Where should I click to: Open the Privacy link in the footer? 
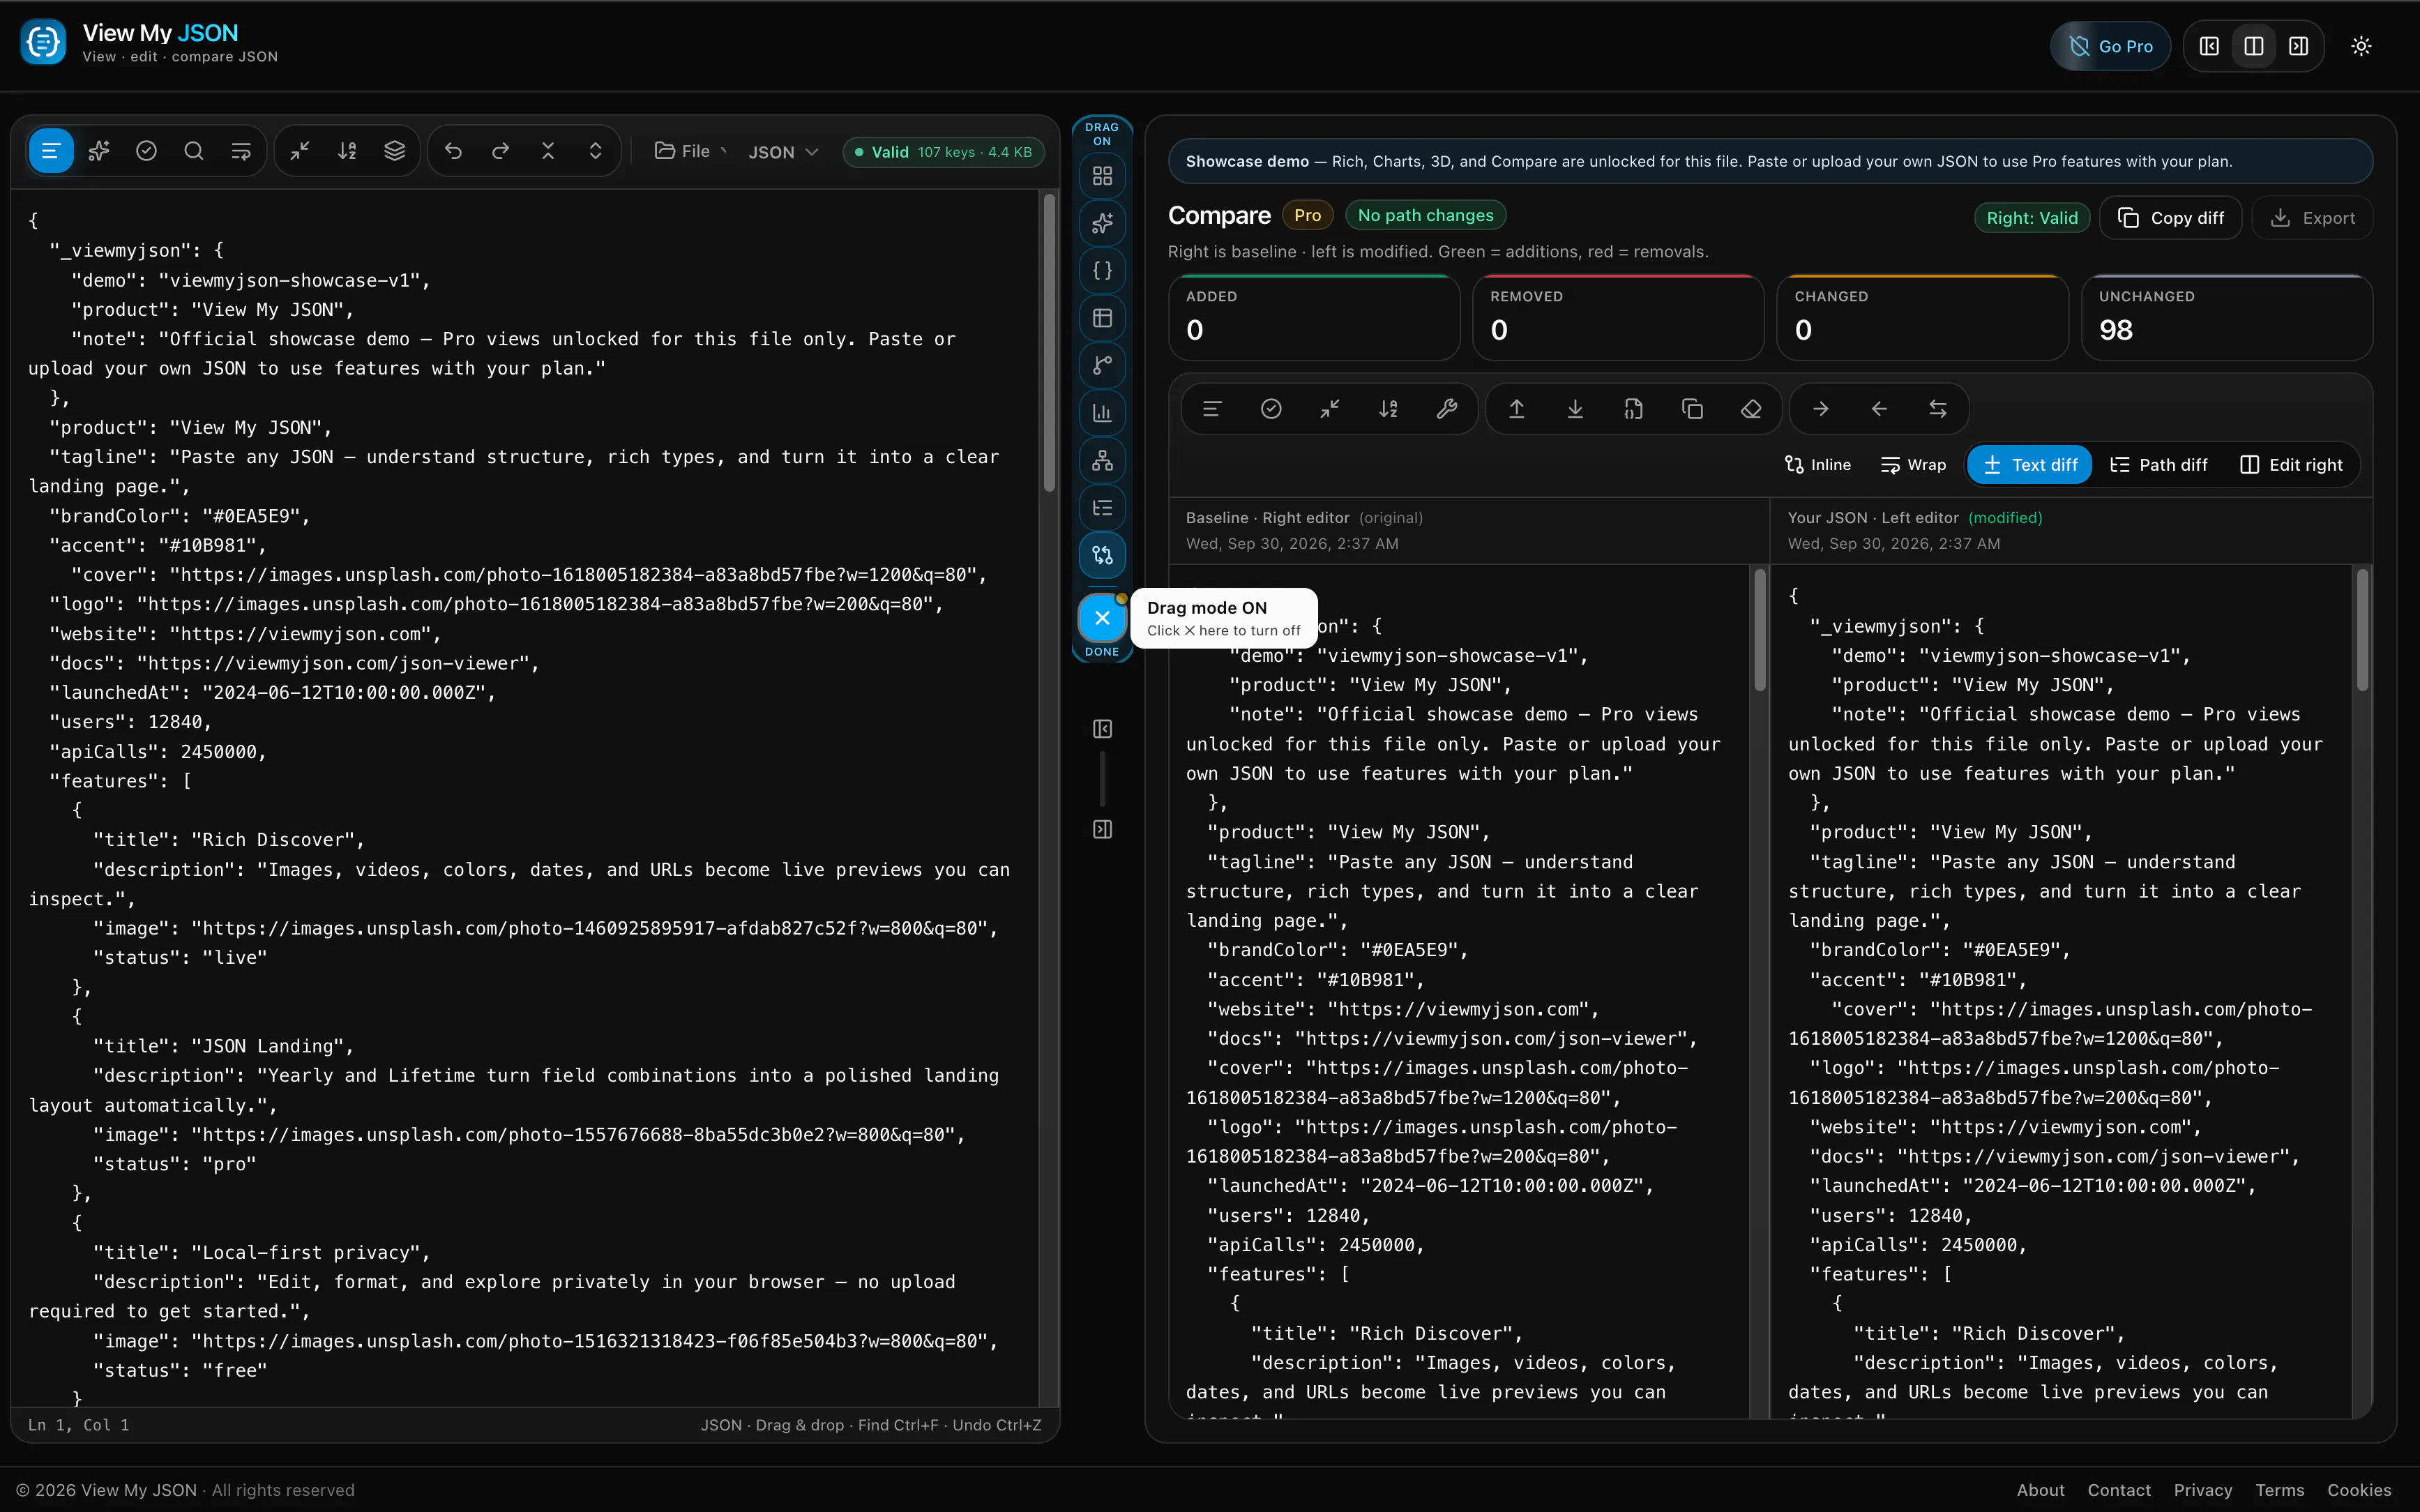coord(2202,1490)
